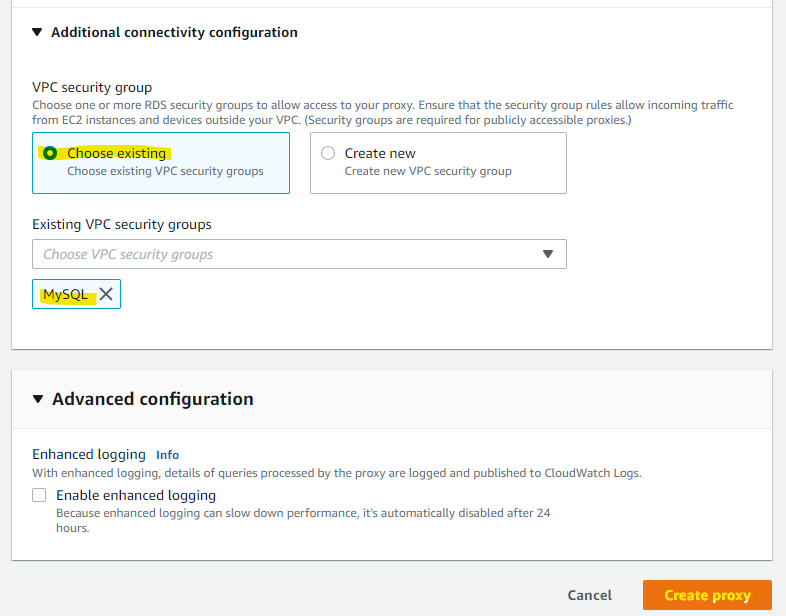Image resolution: width=786 pixels, height=616 pixels.
Task: Remove the MySQL security group tag
Action: (x=106, y=295)
